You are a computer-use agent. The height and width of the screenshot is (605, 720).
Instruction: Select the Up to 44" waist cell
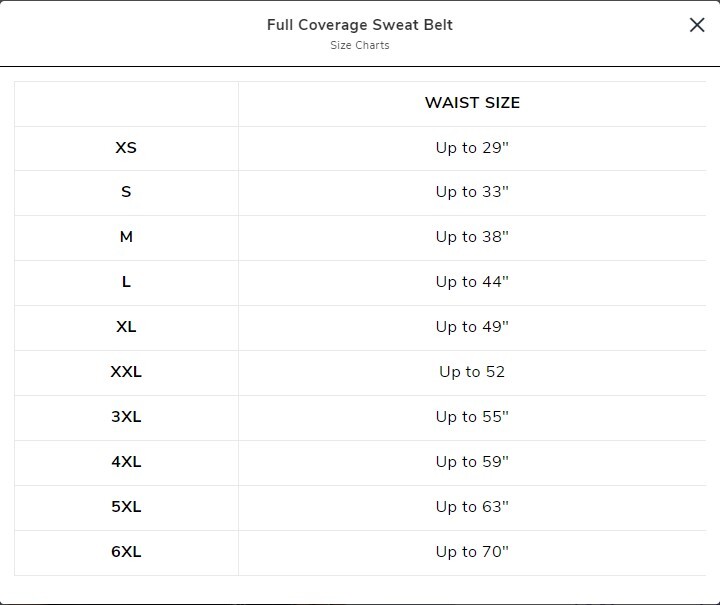point(472,282)
